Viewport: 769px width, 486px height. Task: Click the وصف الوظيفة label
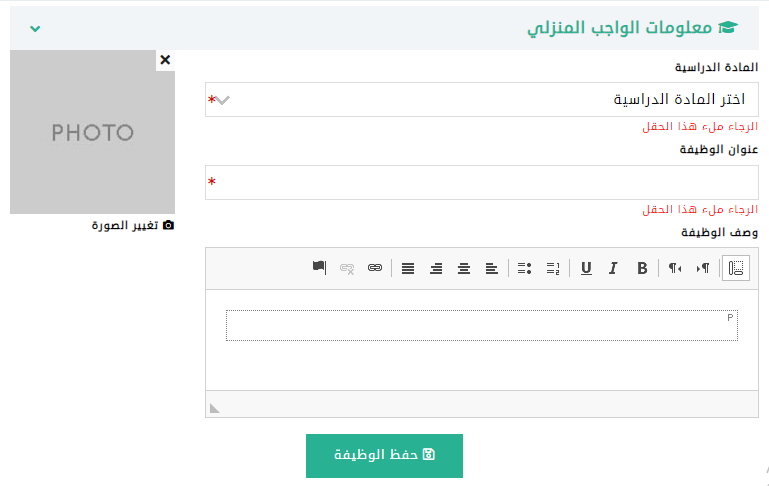tap(719, 232)
